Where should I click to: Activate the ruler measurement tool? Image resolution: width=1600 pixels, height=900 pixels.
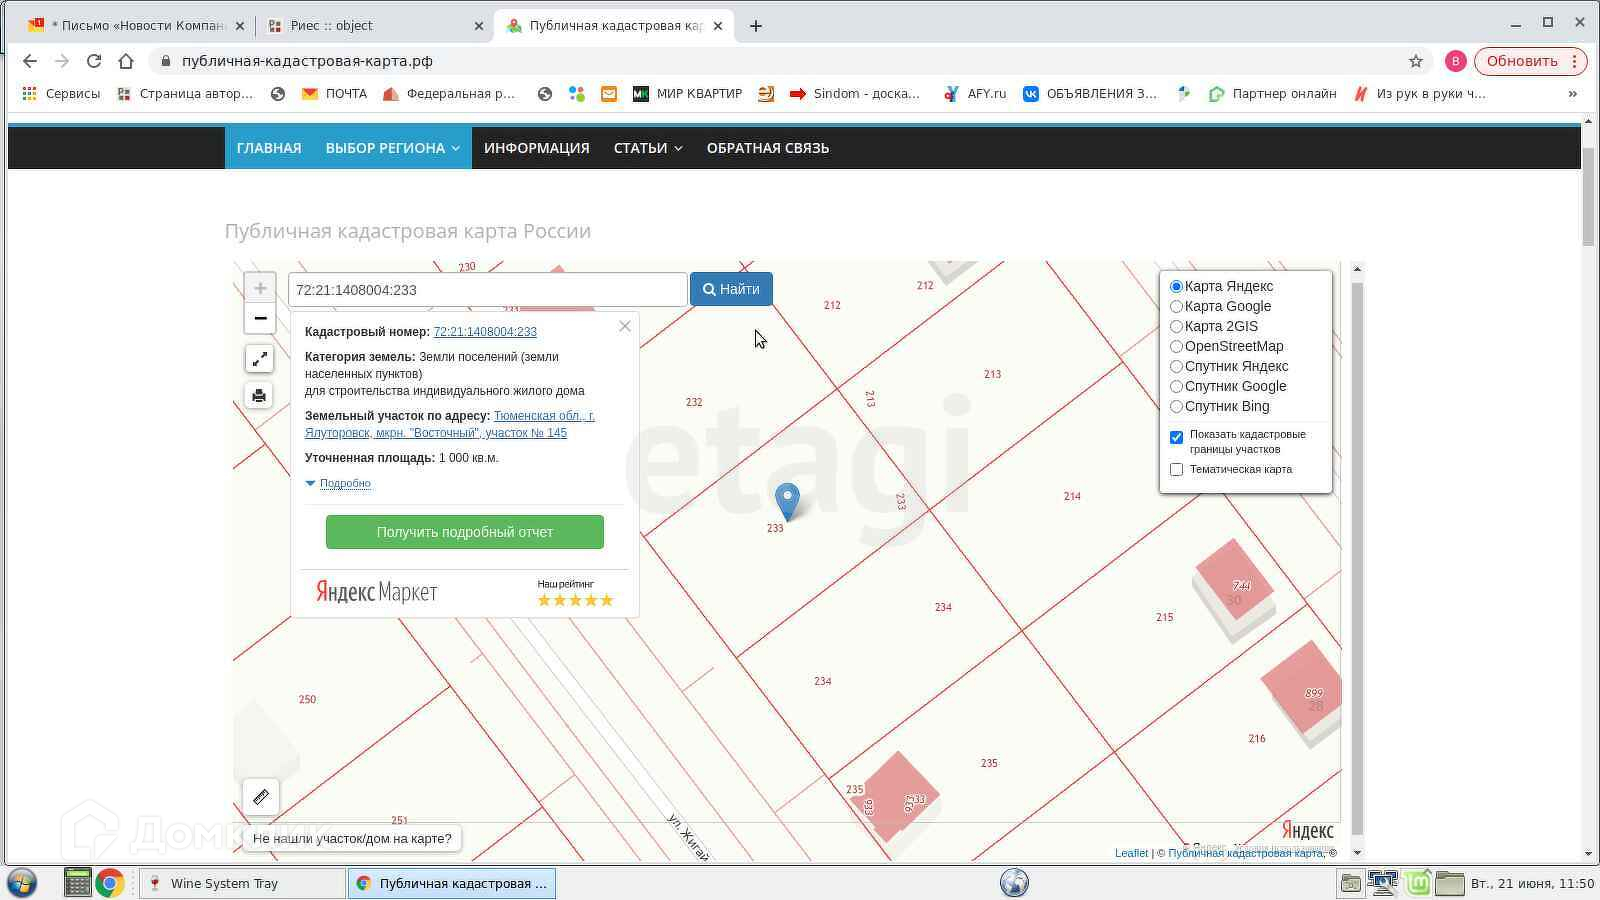point(261,797)
